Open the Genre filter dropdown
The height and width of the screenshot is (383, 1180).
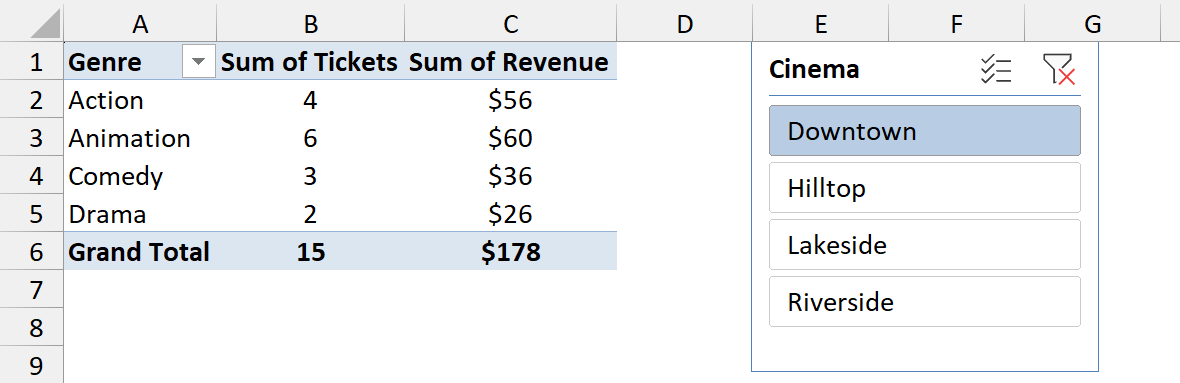(x=199, y=62)
